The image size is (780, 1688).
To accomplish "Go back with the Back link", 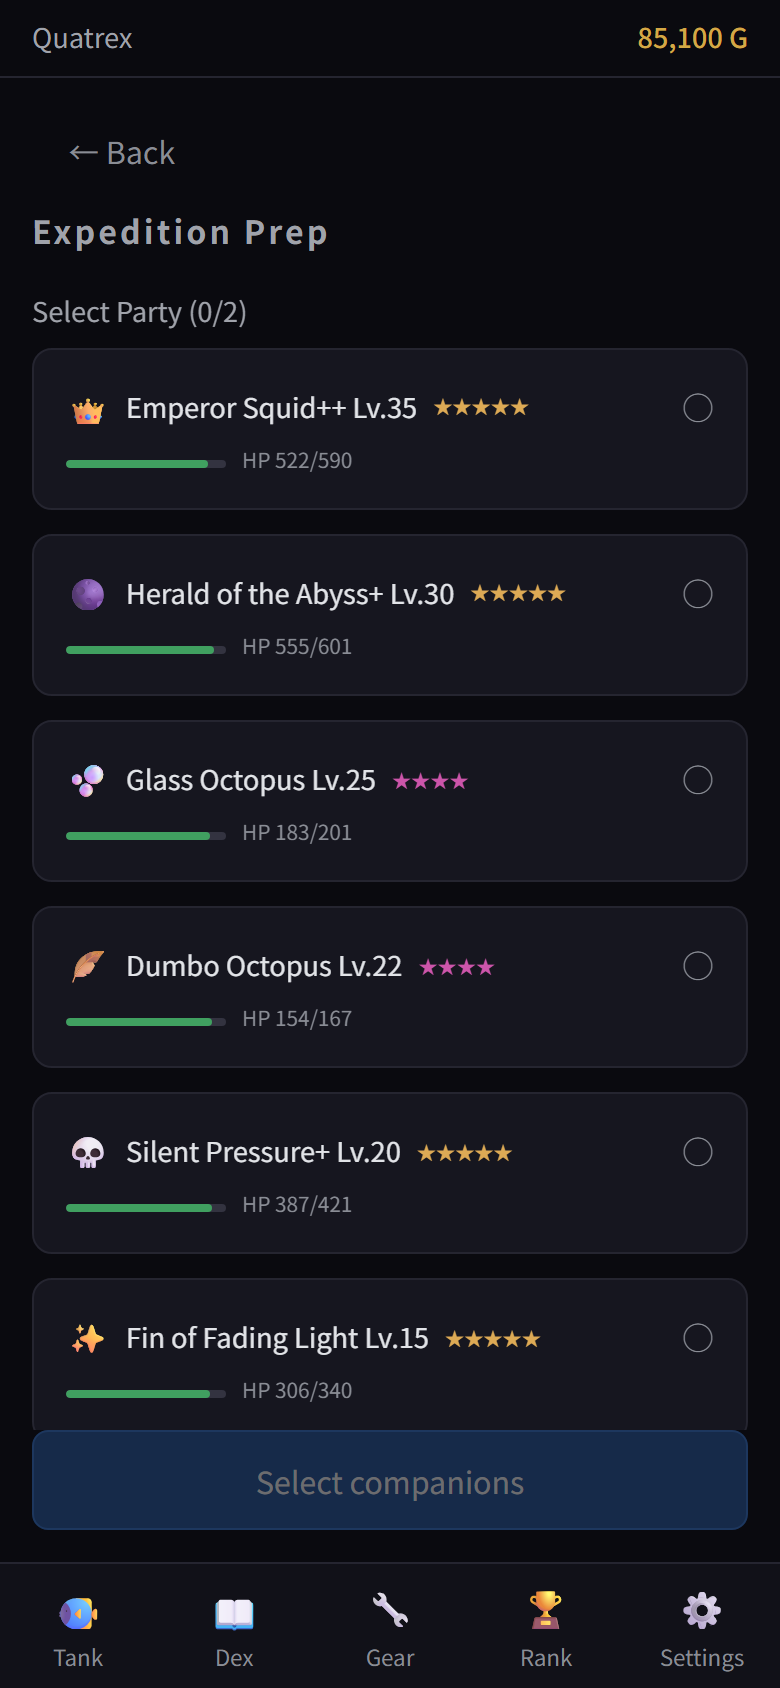I will click(x=122, y=153).
